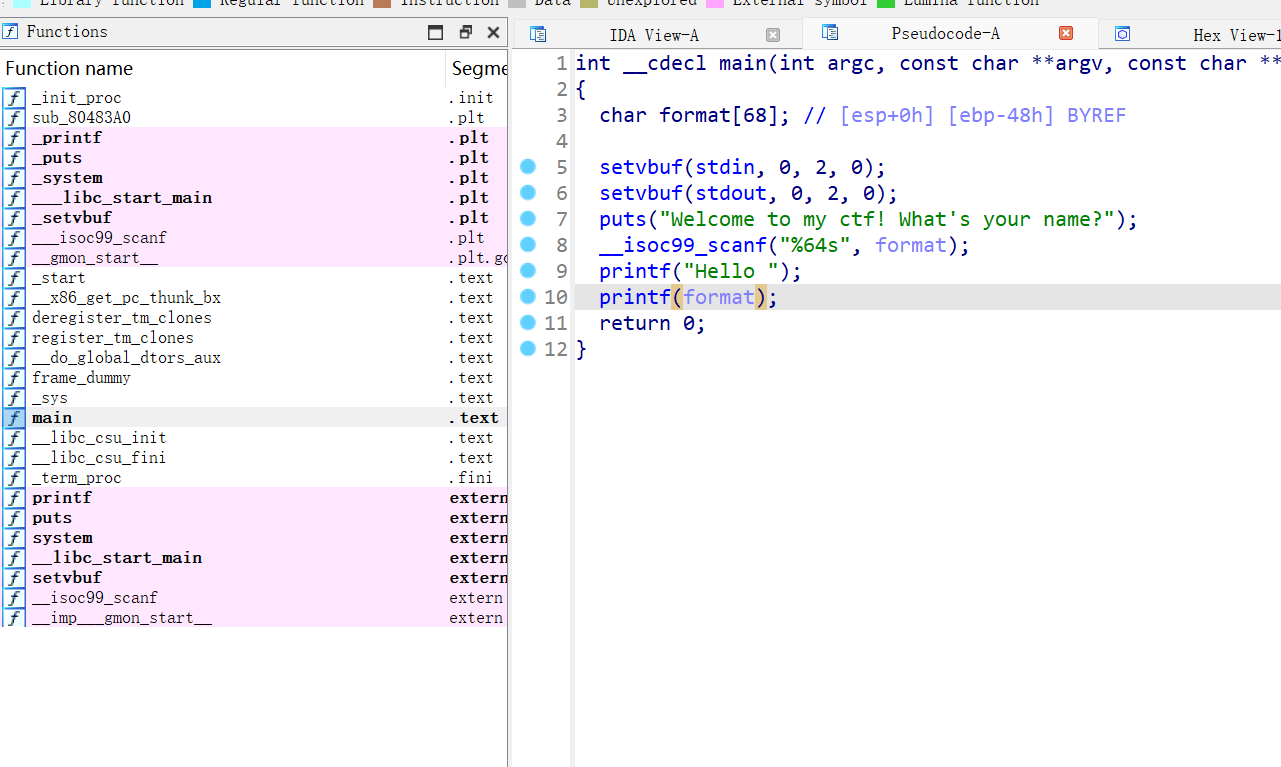
Task: Toggle breakpoint dot on line 7
Action: tap(528, 219)
